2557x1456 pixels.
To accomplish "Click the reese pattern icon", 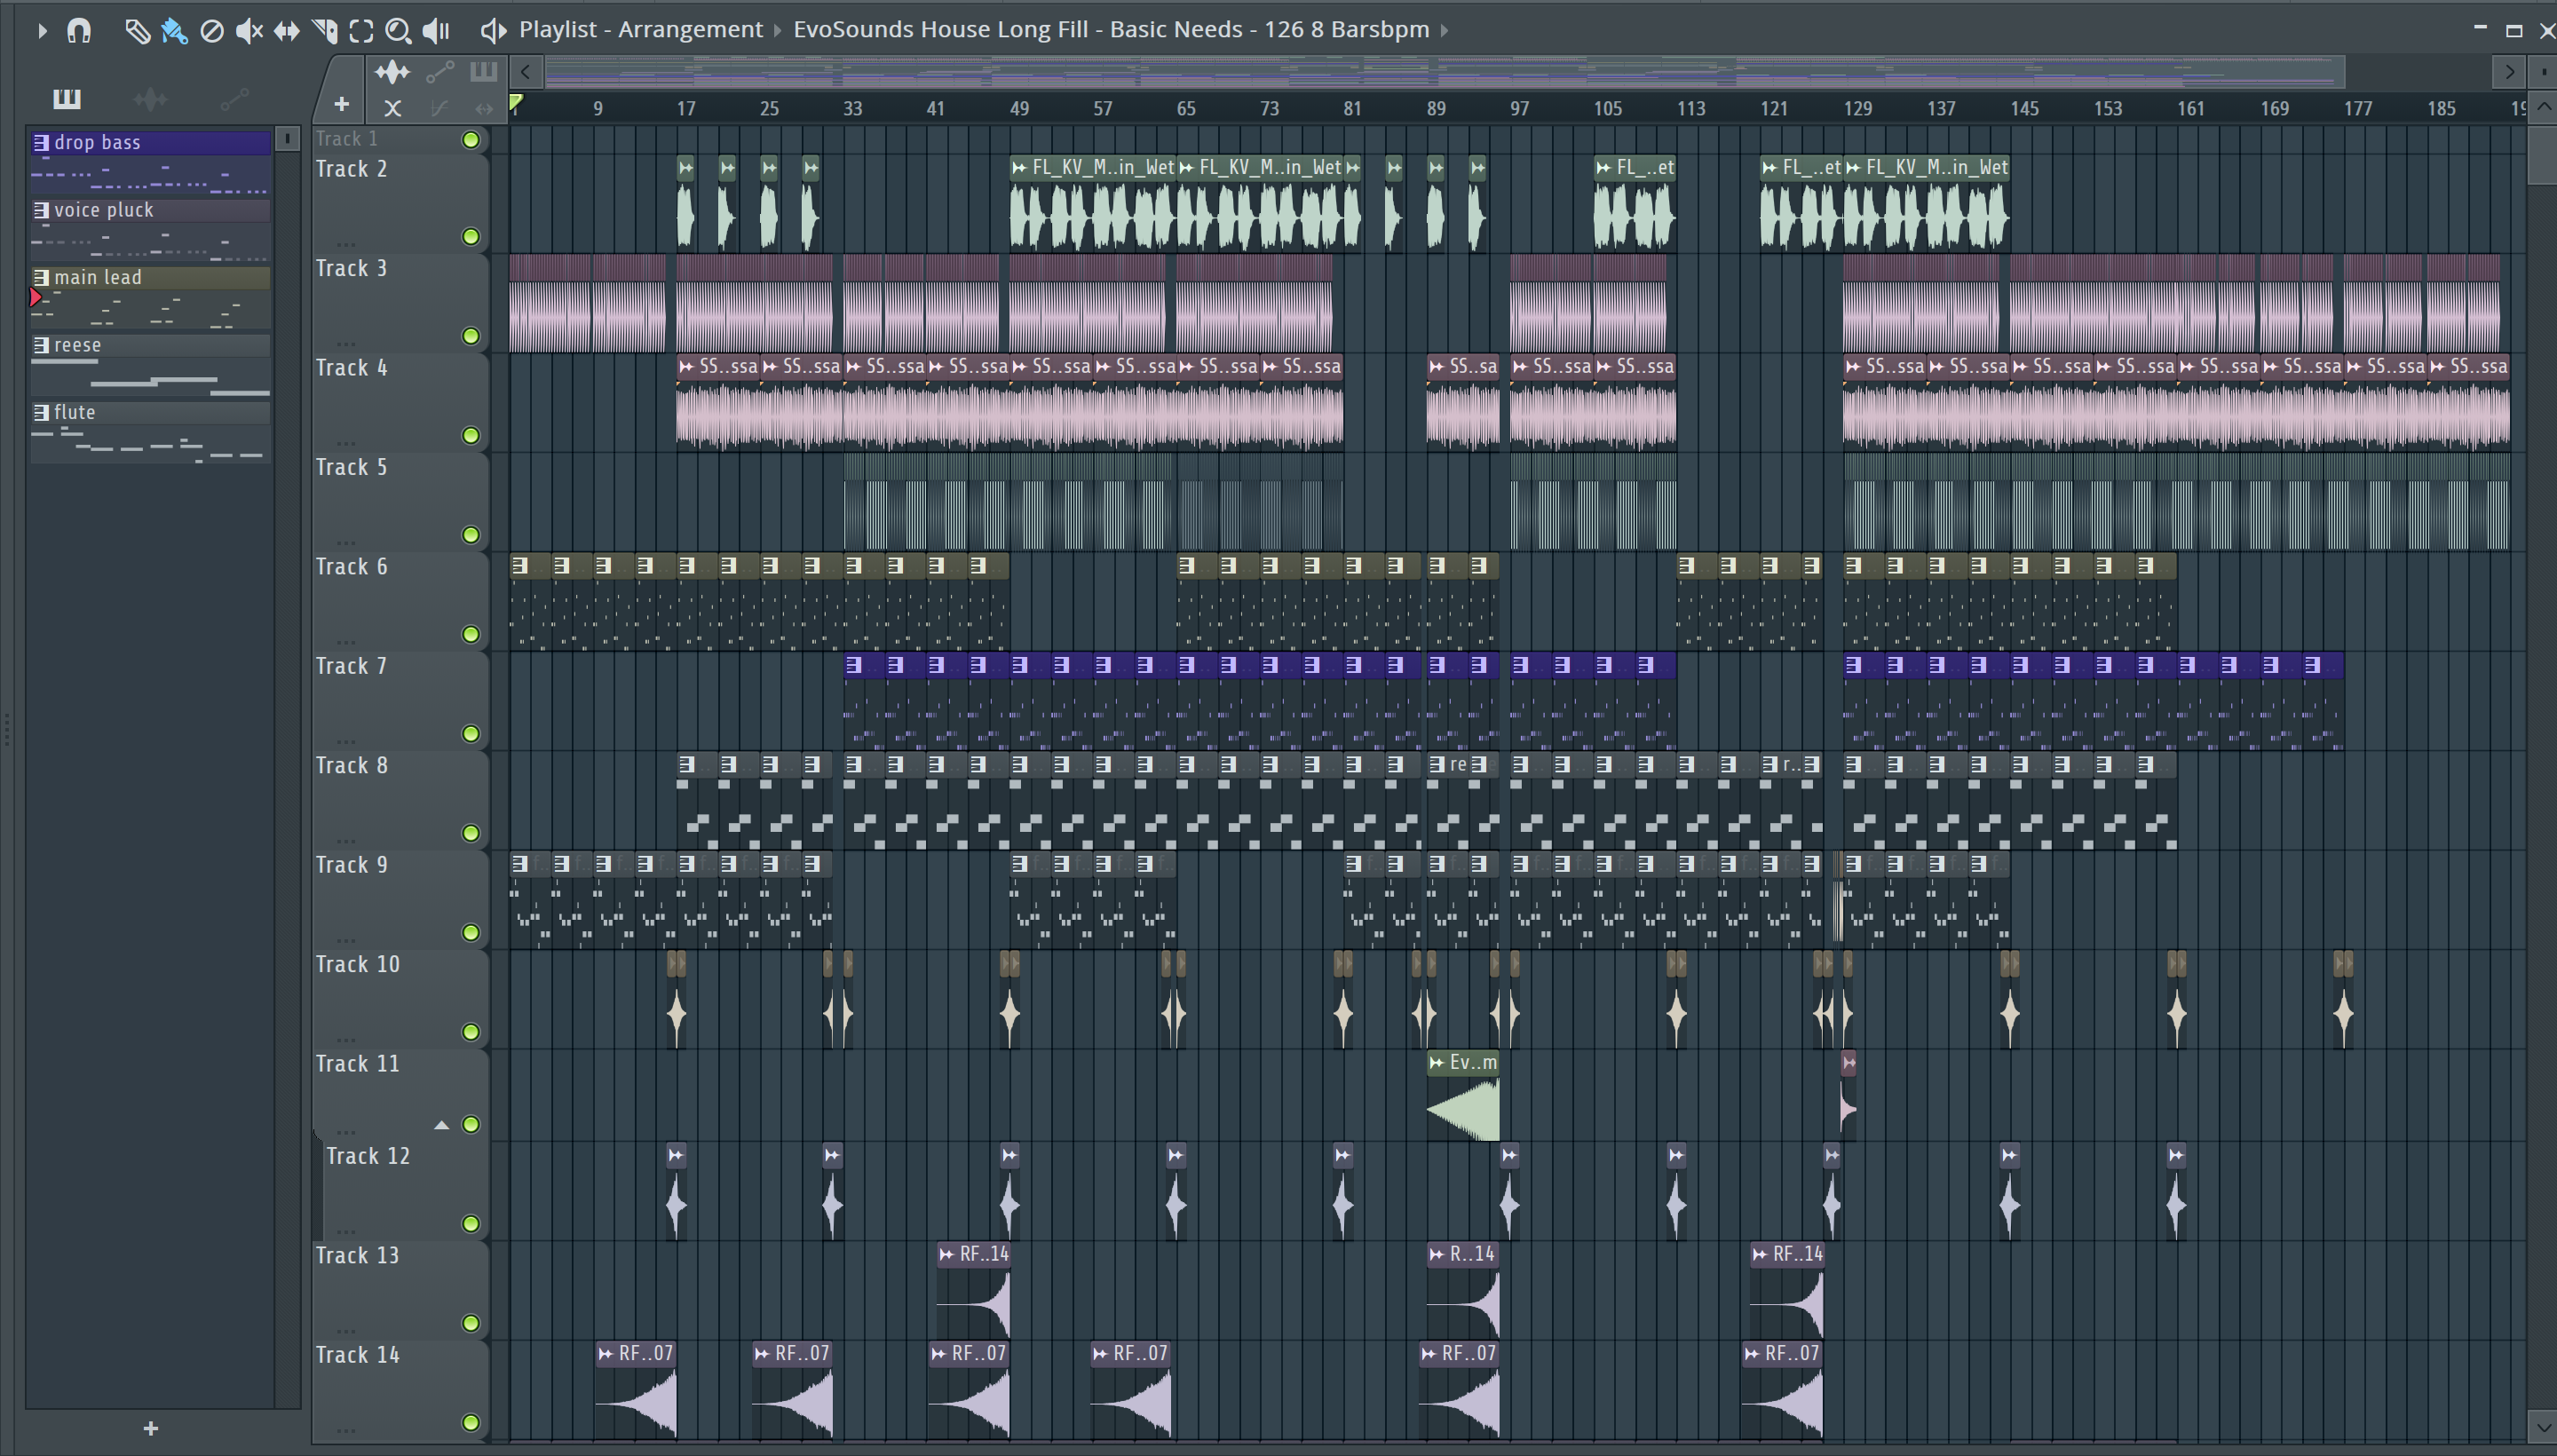I will coord(41,345).
